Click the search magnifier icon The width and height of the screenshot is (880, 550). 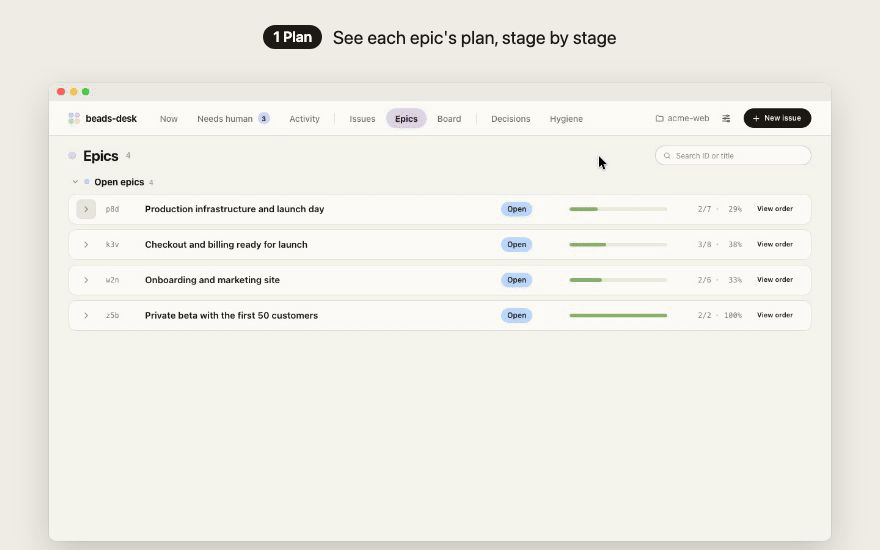click(x=667, y=156)
